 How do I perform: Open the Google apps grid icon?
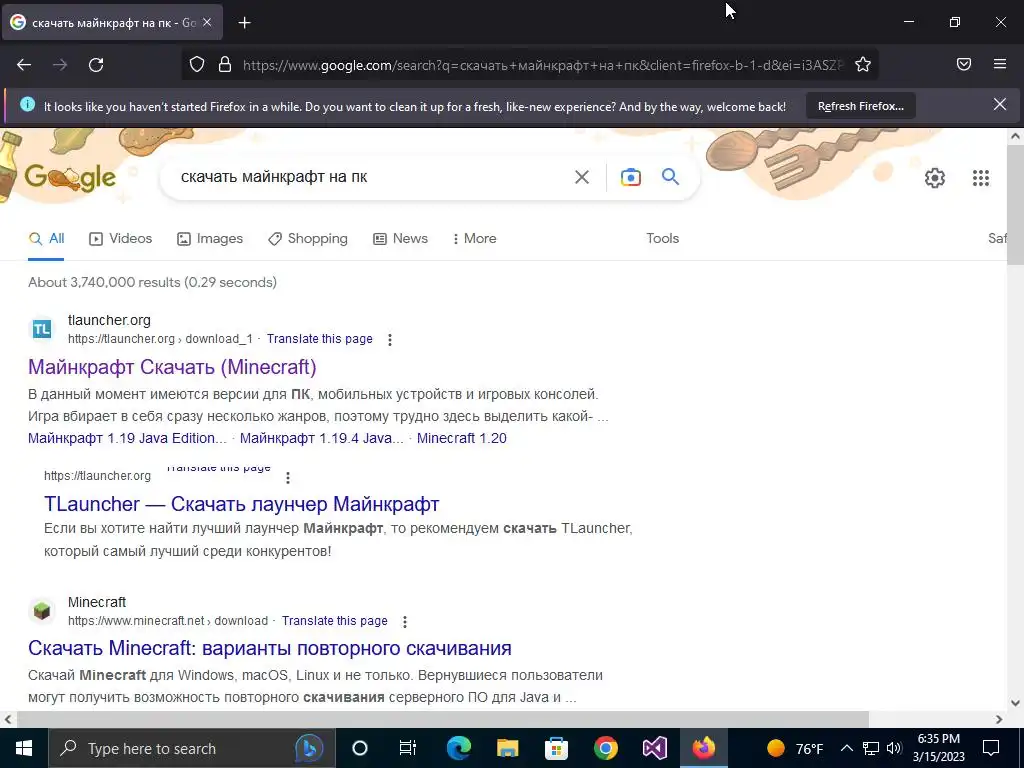pos(981,178)
